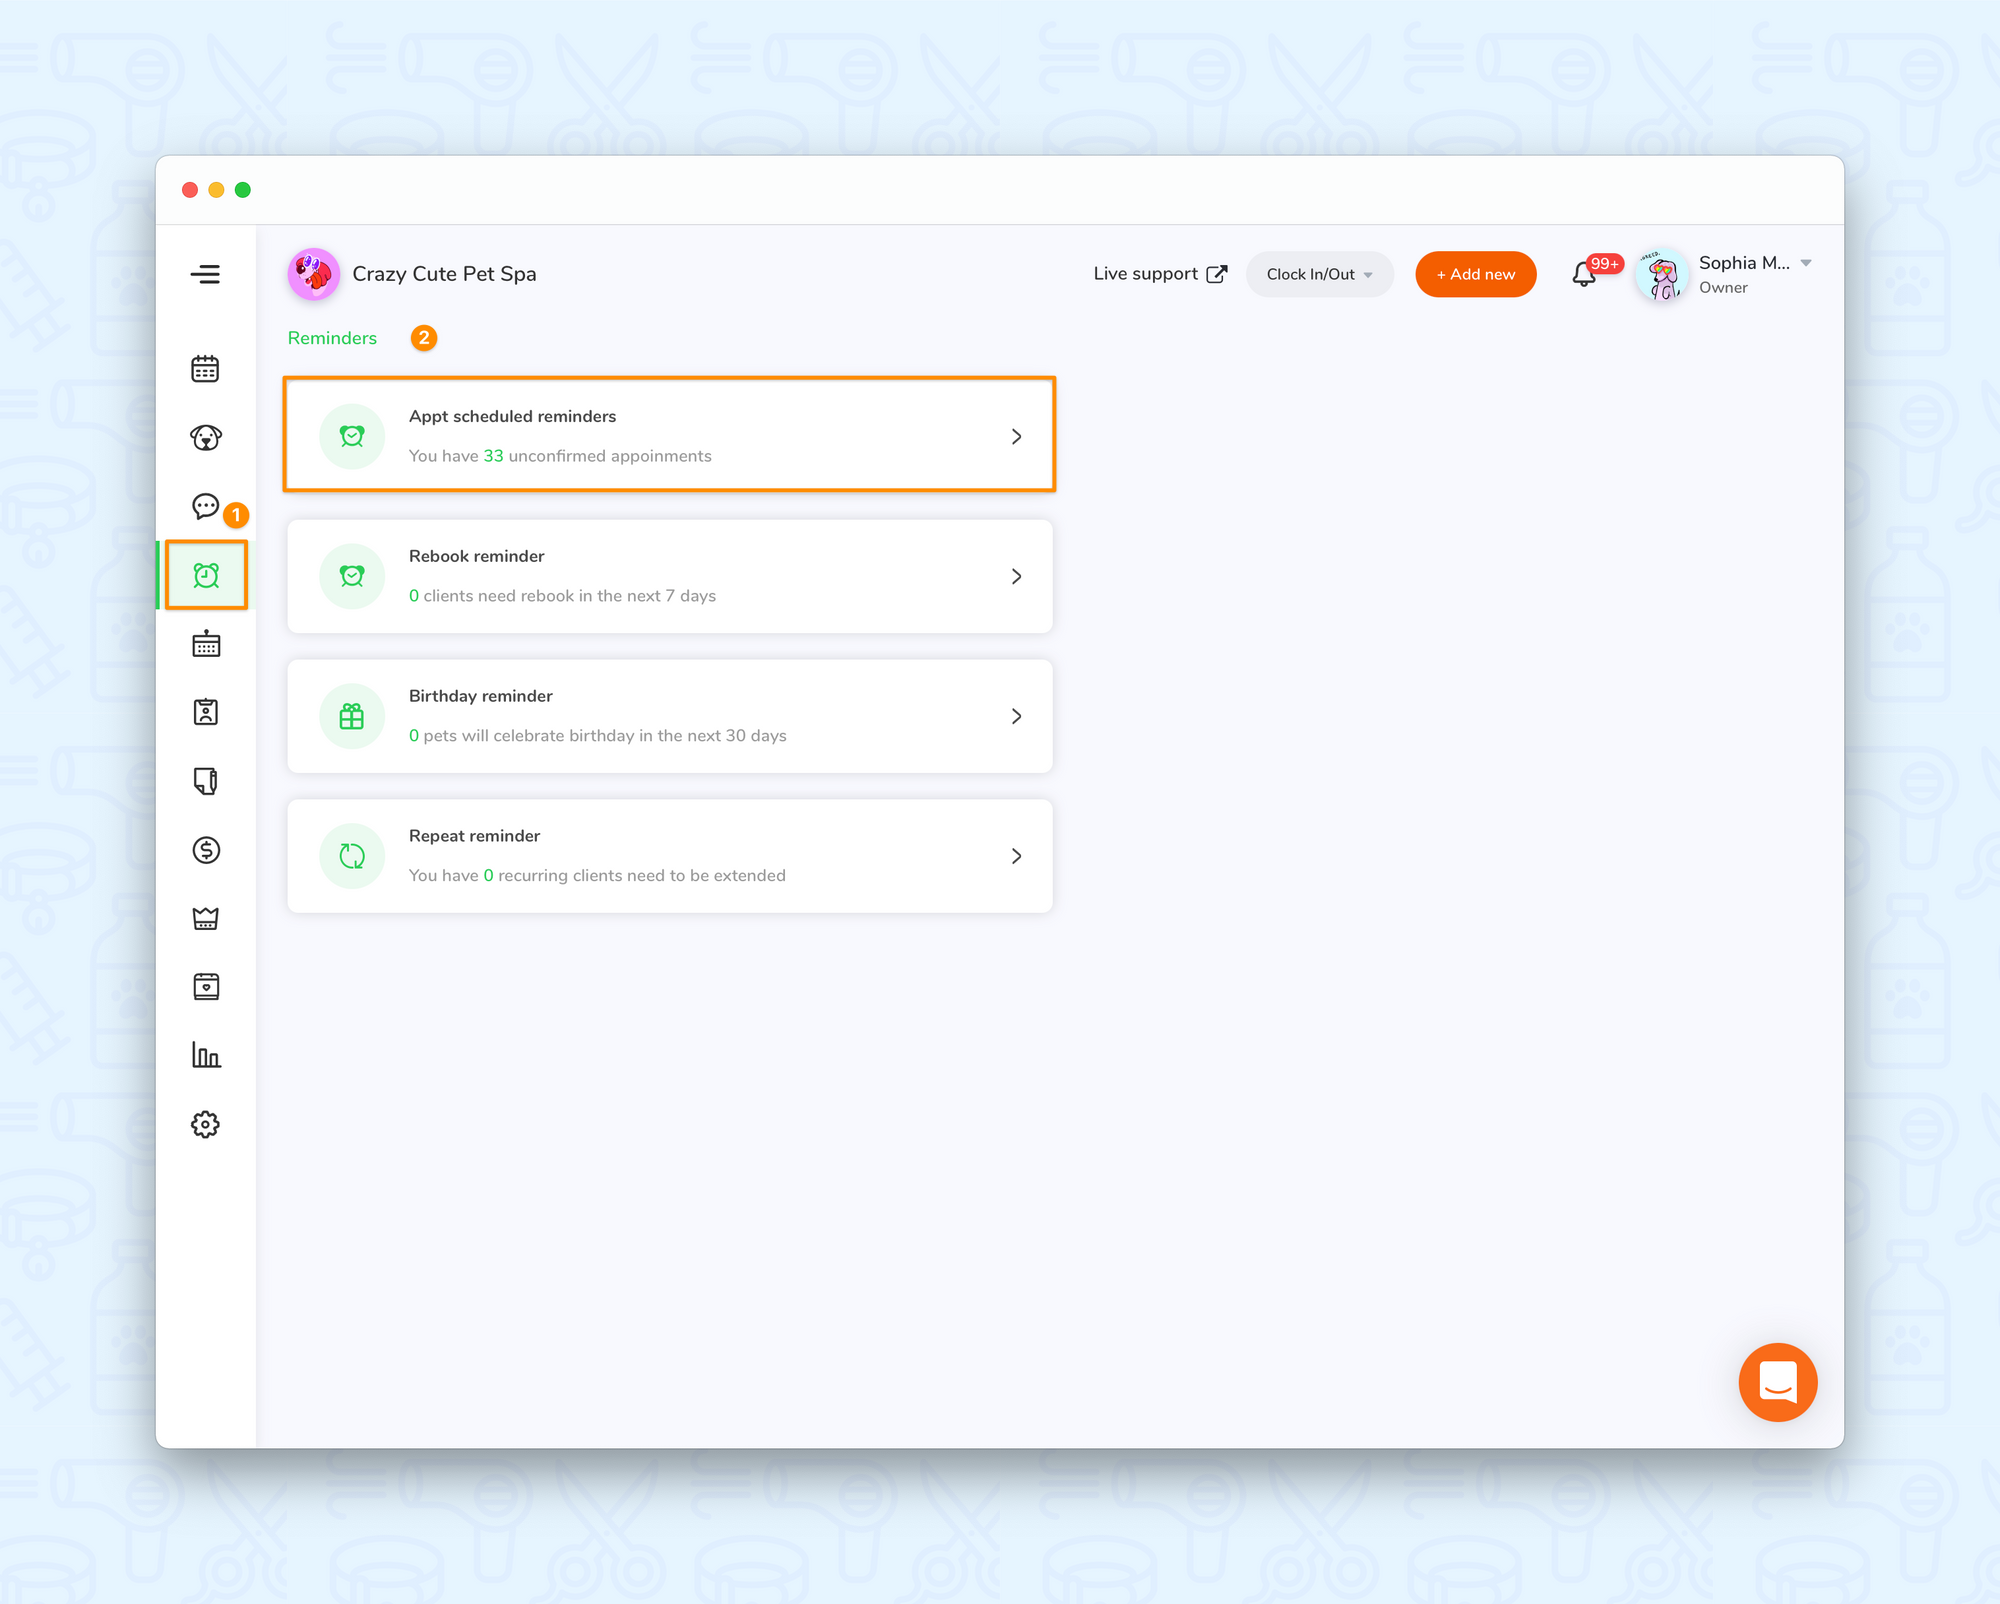Screen dimensions: 2000x1604
Task: Click the Add new button
Action: (x=1475, y=274)
